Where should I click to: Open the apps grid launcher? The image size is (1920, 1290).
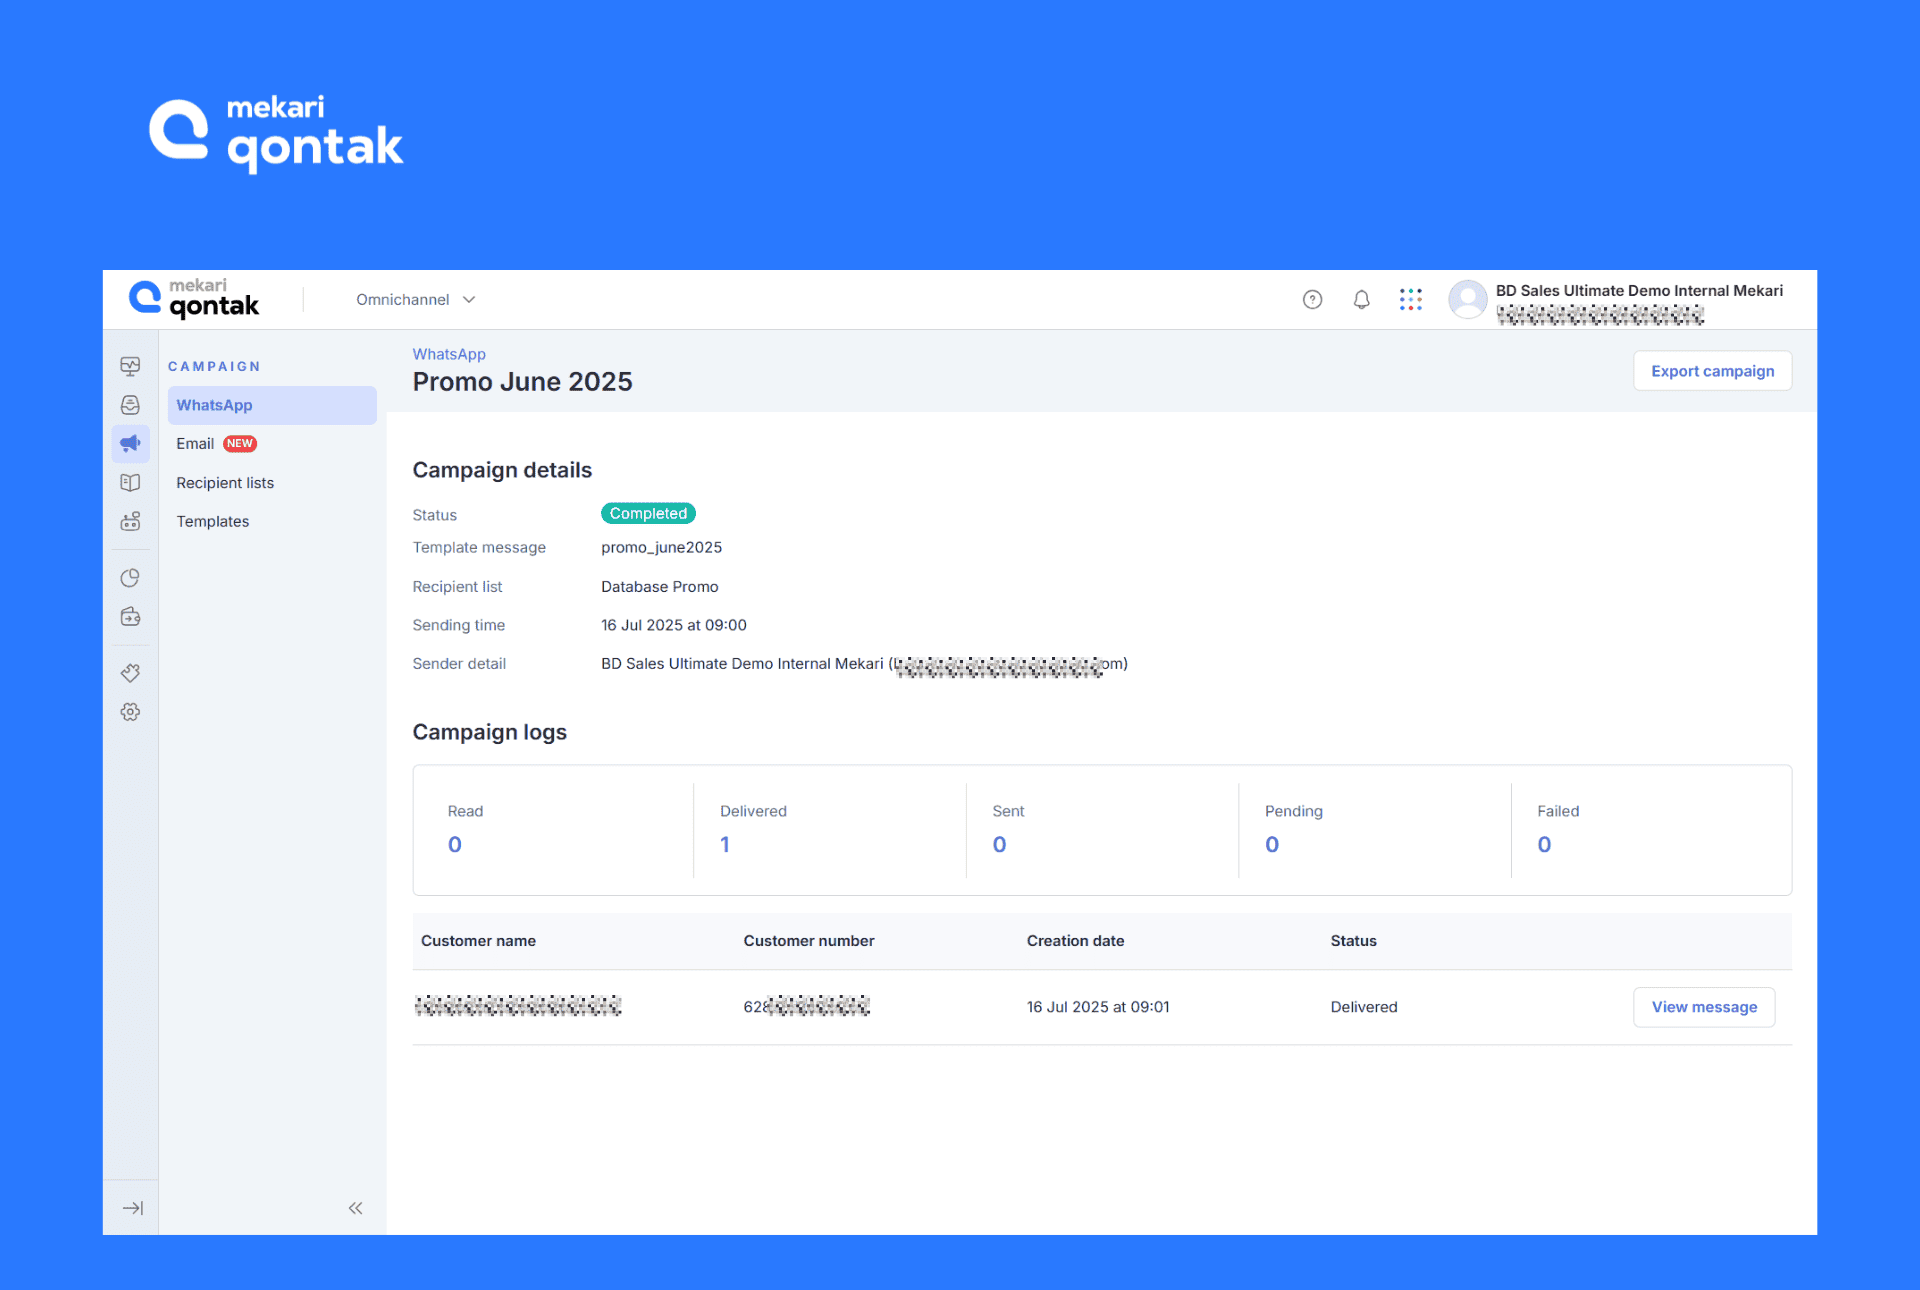1410,300
